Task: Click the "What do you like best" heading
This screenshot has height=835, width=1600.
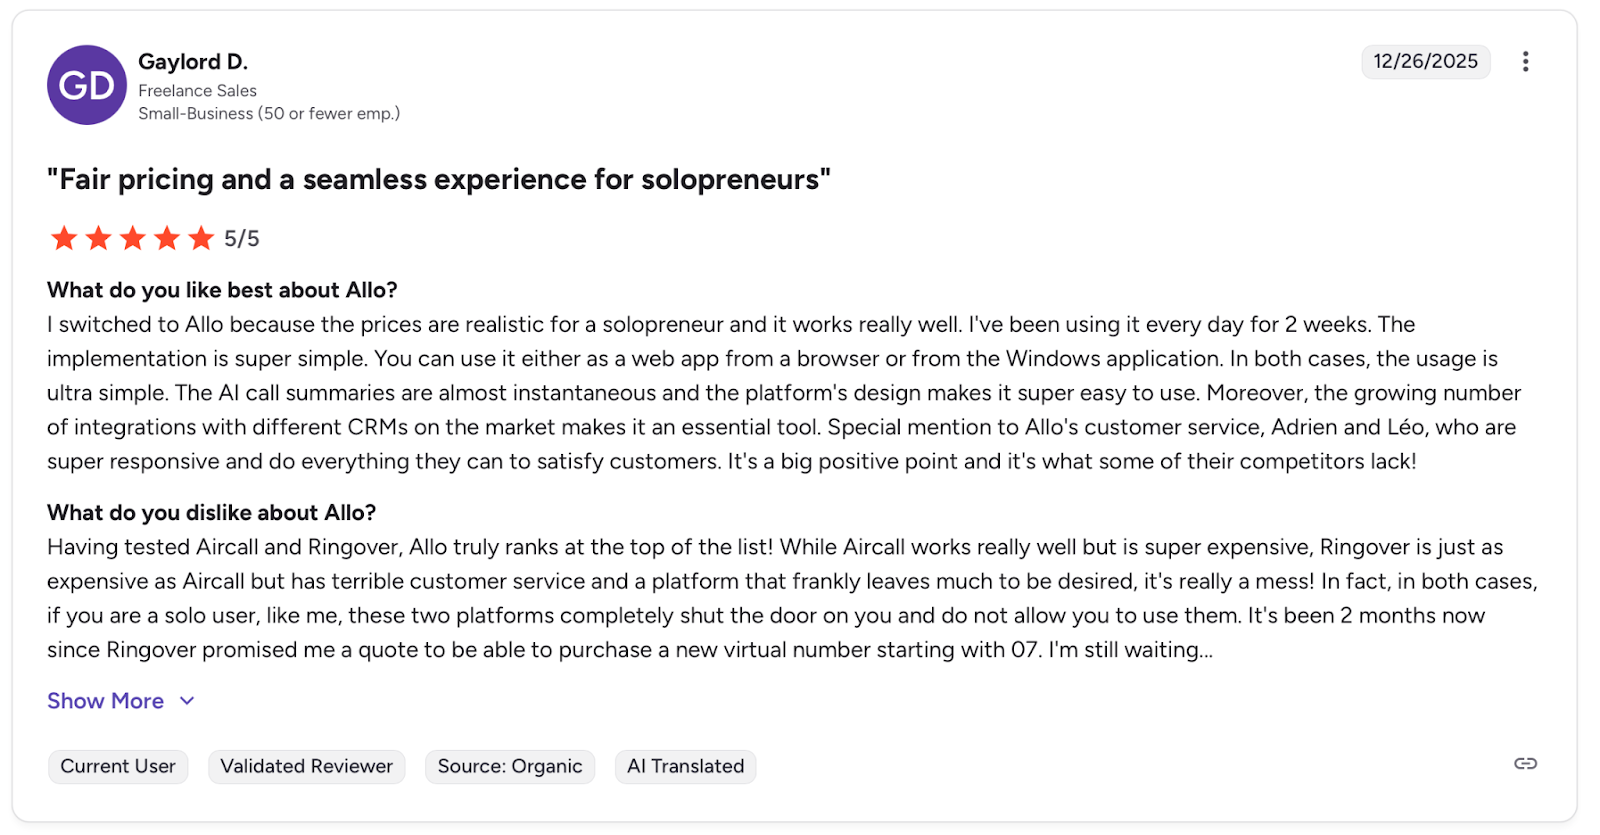Action: pyautogui.click(x=222, y=291)
